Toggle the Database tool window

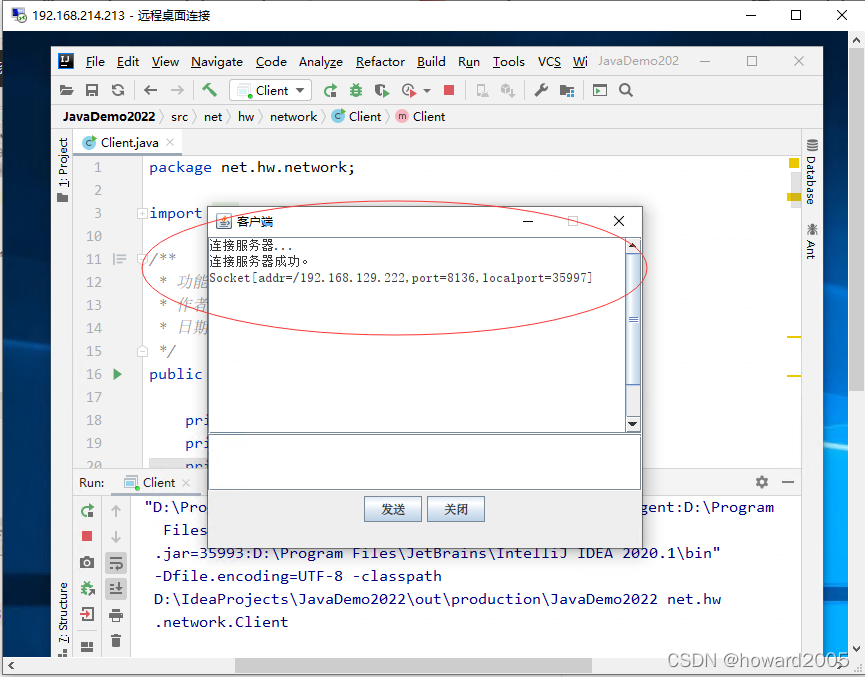pos(811,172)
